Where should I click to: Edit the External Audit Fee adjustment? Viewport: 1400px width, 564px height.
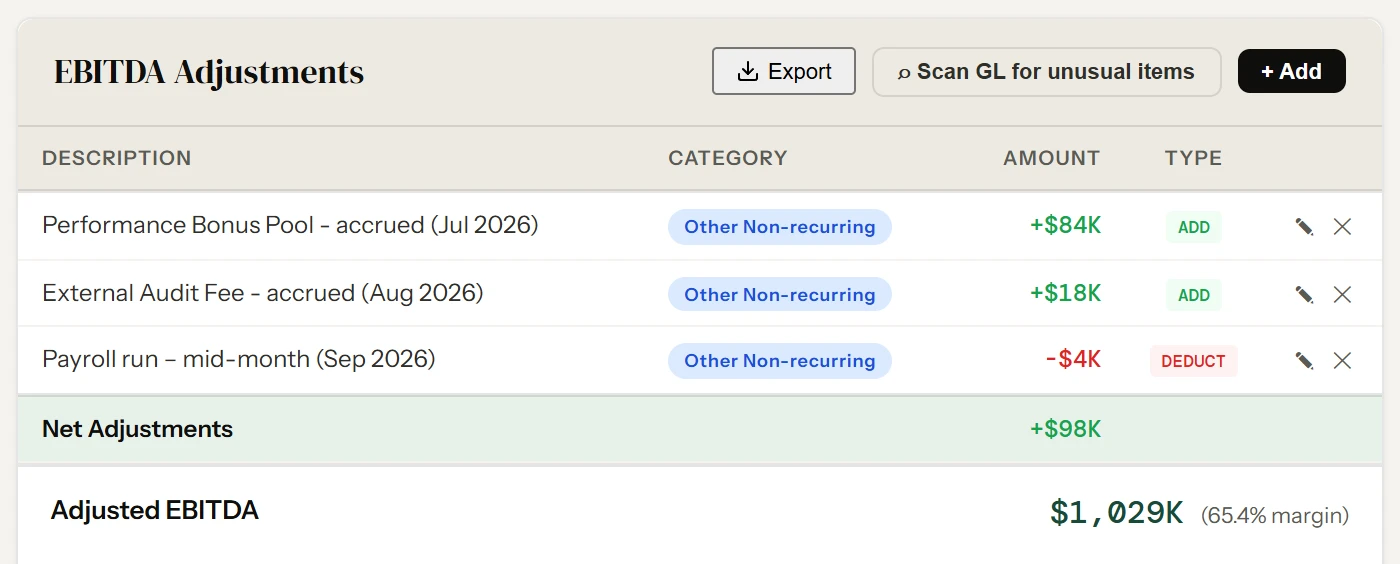pos(1304,294)
